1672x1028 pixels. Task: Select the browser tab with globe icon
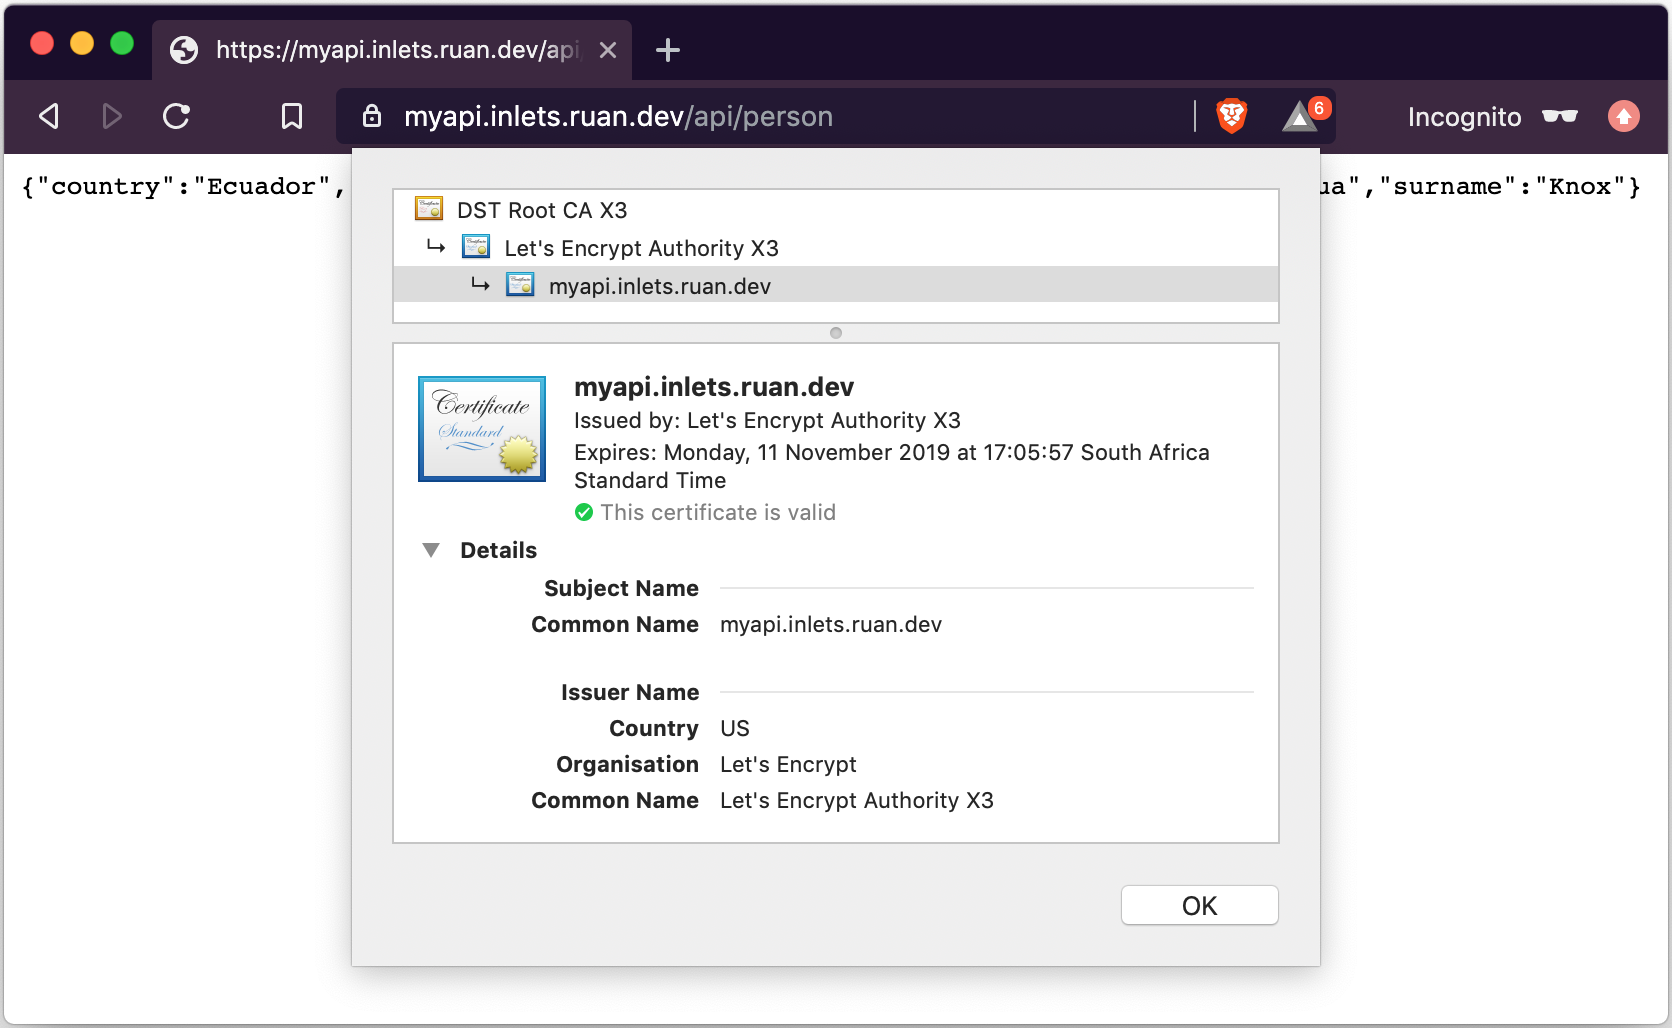click(392, 50)
